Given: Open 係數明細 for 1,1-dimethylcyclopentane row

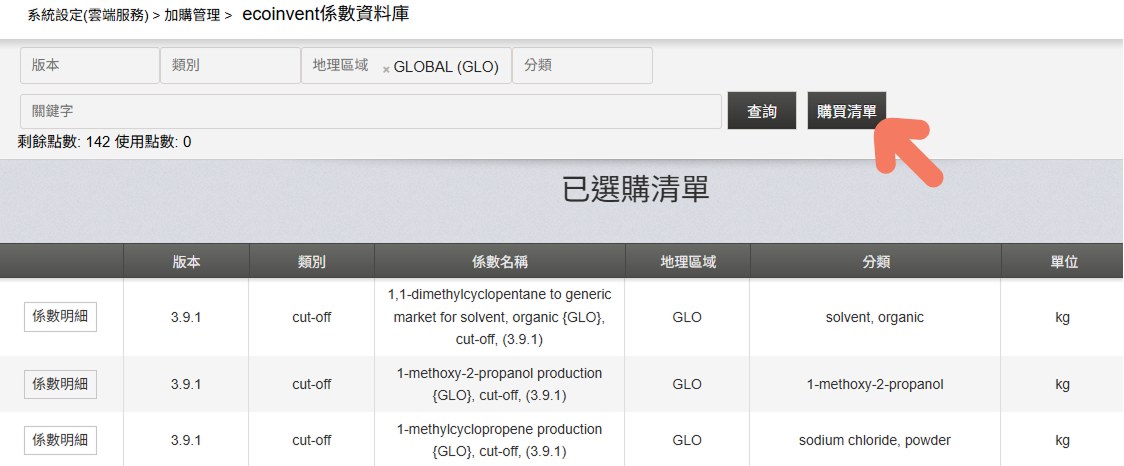Looking at the screenshot, I should (x=60, y=317).
